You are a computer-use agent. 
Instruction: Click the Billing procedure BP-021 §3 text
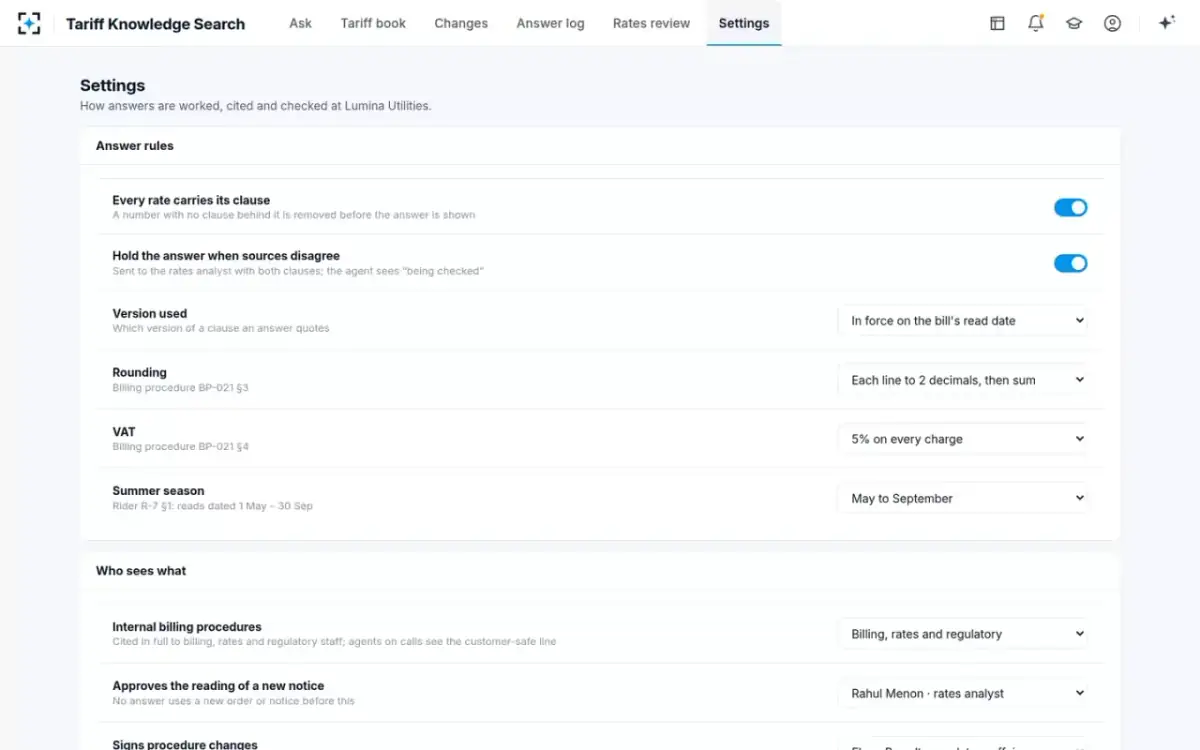[180, 387]
